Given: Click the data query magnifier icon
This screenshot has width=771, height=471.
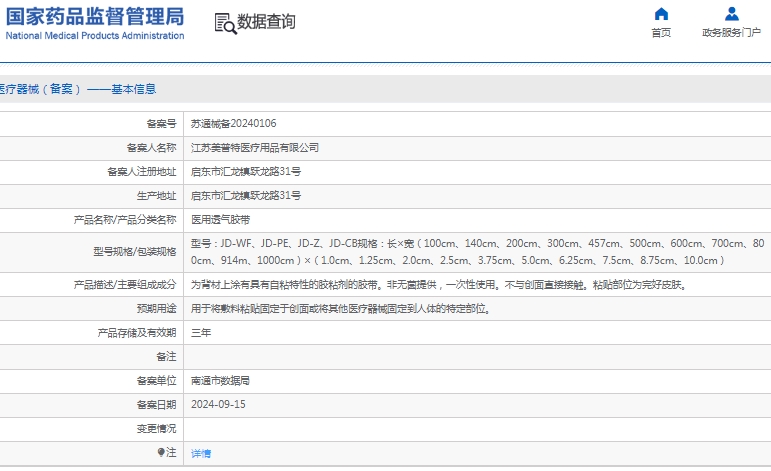Looking at the screenshot, I should click(226, 24).
